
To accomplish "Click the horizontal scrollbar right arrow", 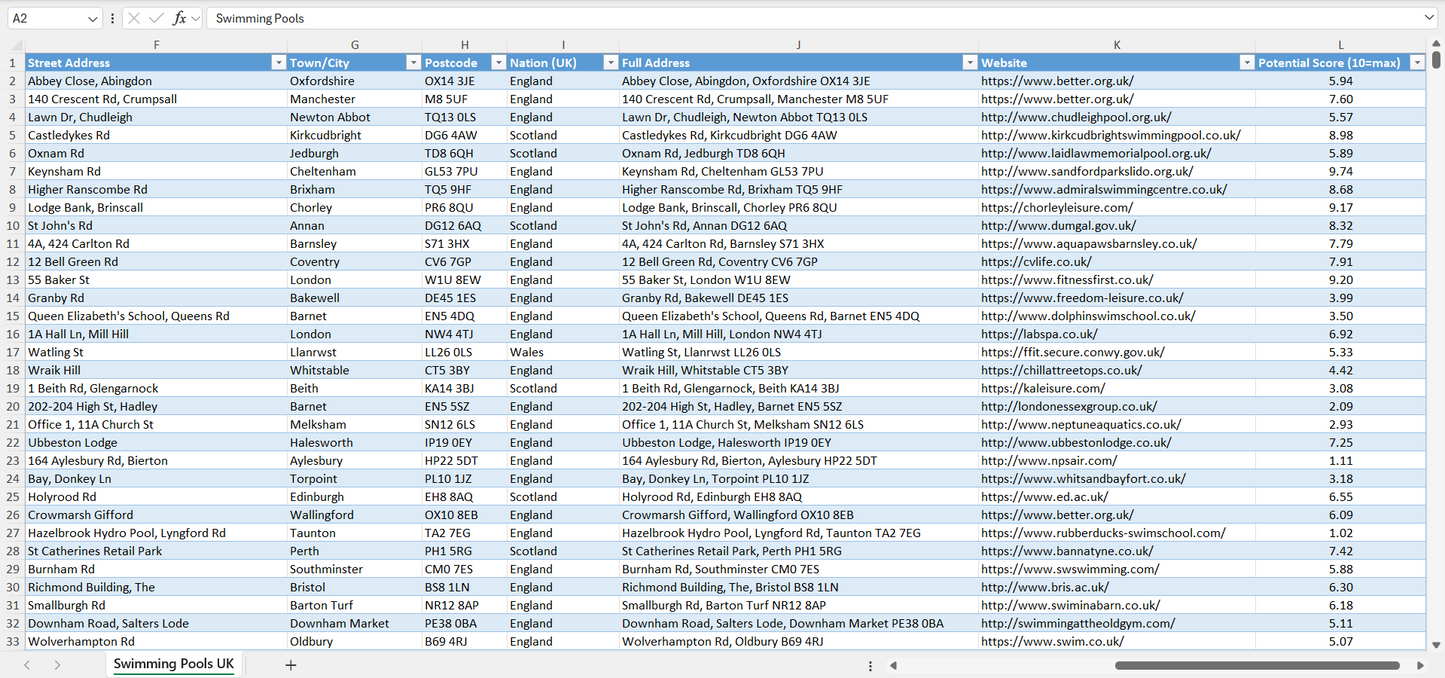I will tap(1420, 665).
